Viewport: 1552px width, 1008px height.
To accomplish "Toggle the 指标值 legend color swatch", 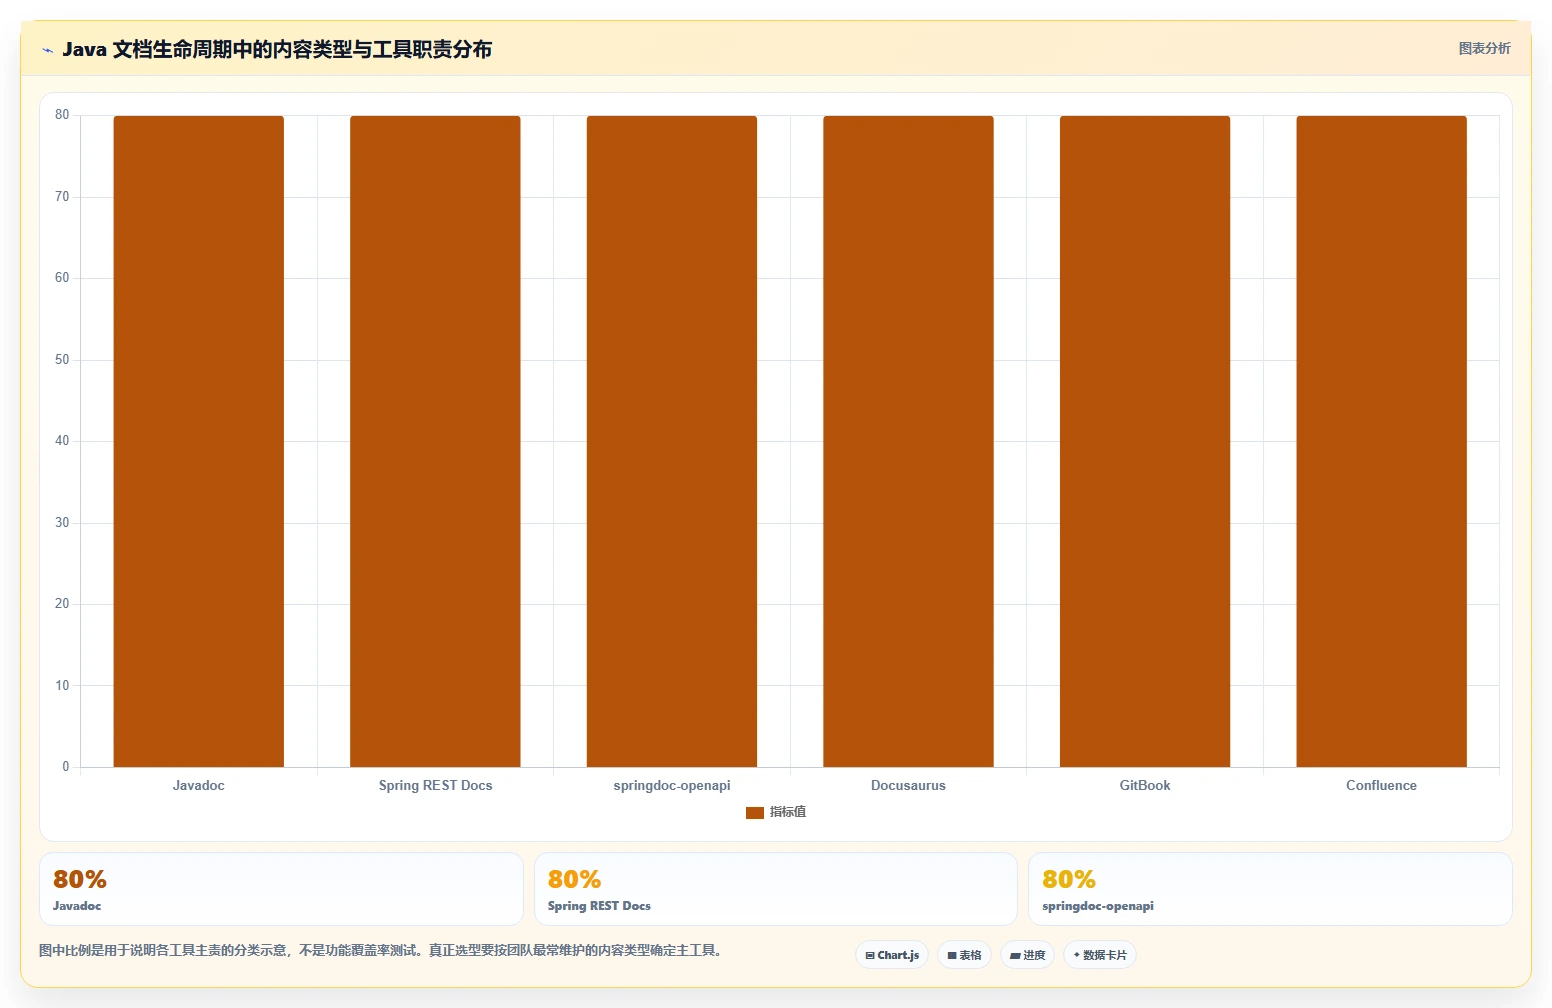I will [x=755, y=812].
